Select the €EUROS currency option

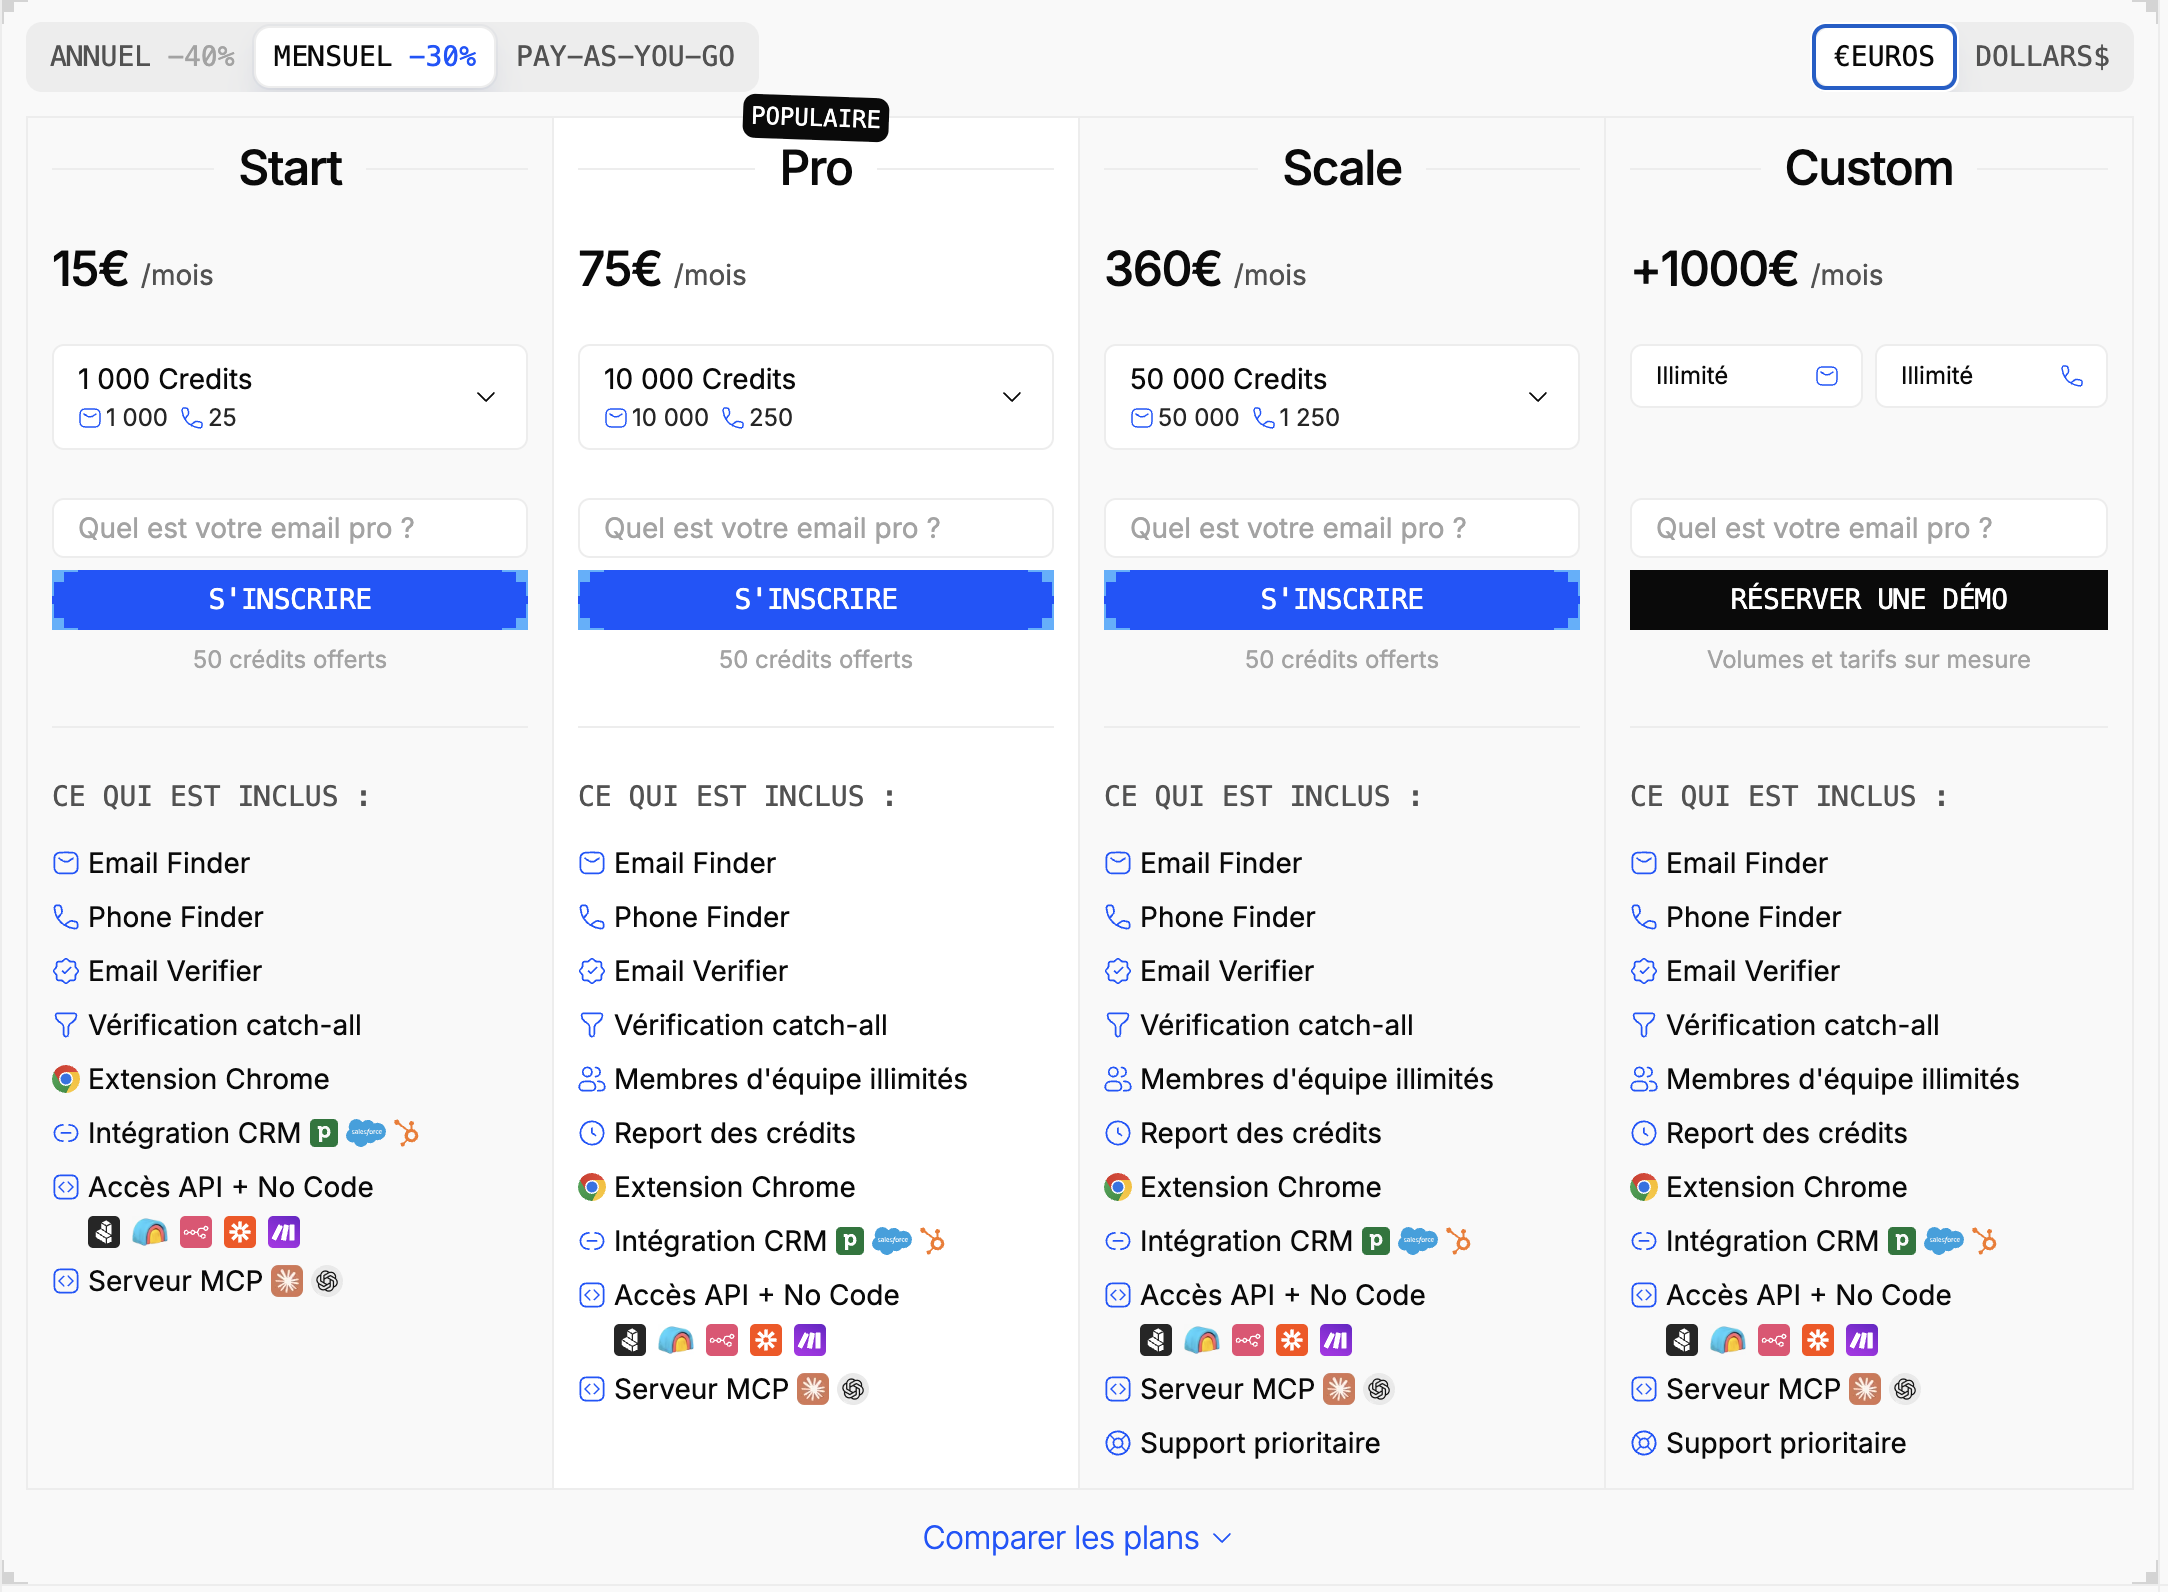pos(1884,57)
